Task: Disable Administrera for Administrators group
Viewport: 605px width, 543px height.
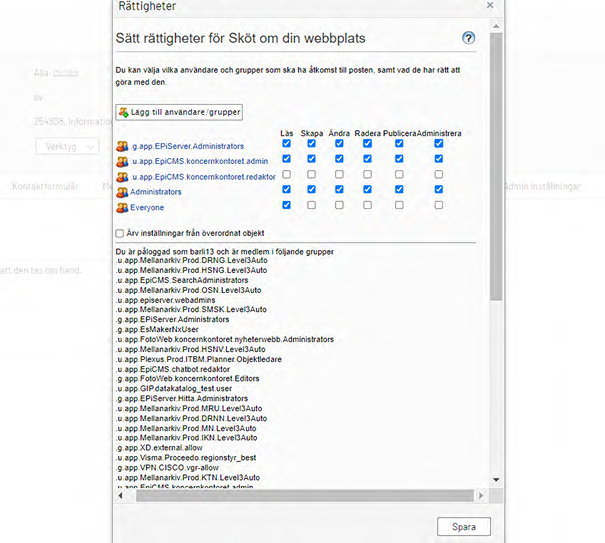Action: pyautogui.click(x=438, y=190)
